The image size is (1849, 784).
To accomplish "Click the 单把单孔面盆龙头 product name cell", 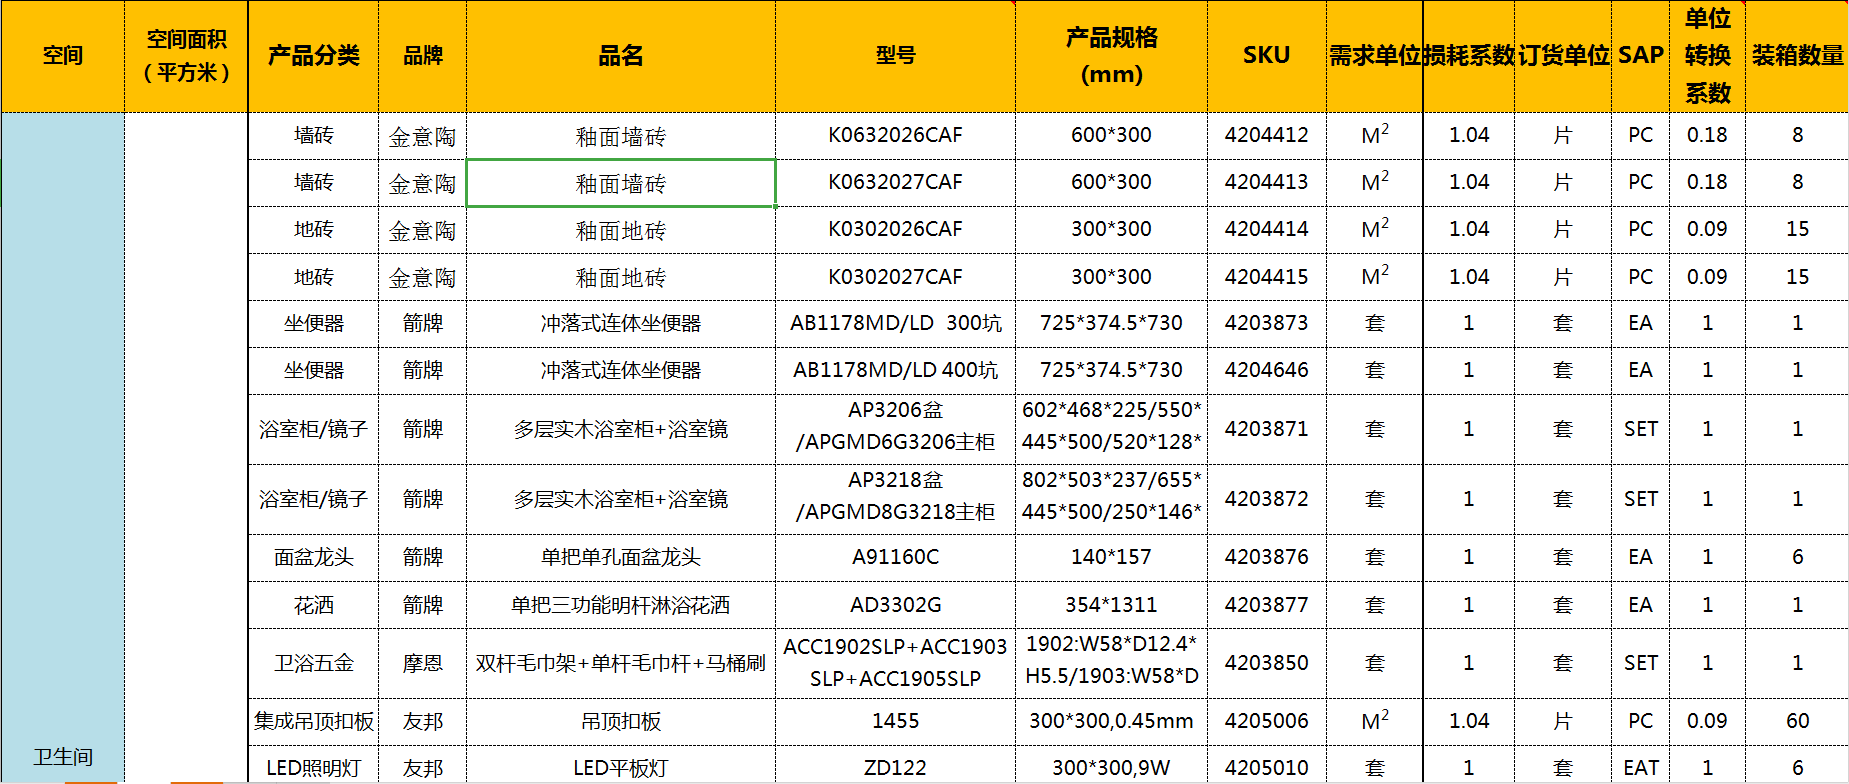I will coord(620,557).
